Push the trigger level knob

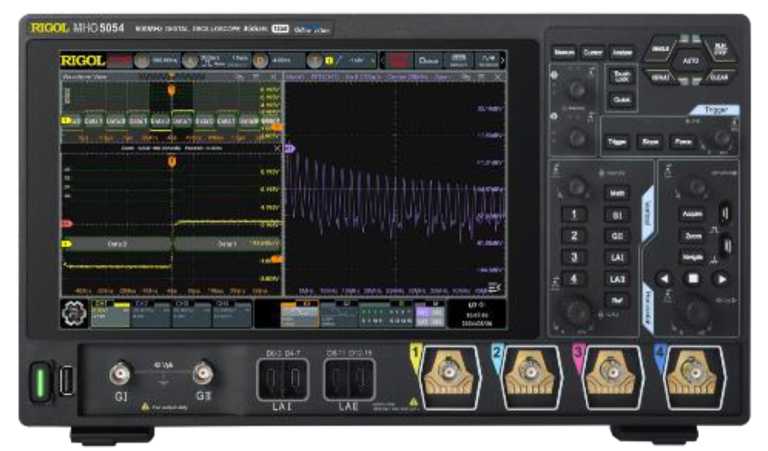point(722,139)
